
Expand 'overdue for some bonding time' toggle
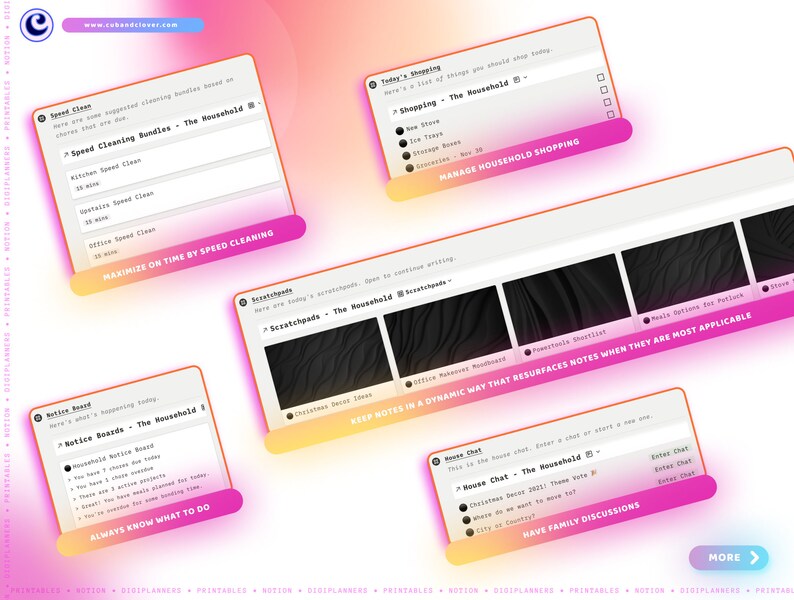click(80, 517)
